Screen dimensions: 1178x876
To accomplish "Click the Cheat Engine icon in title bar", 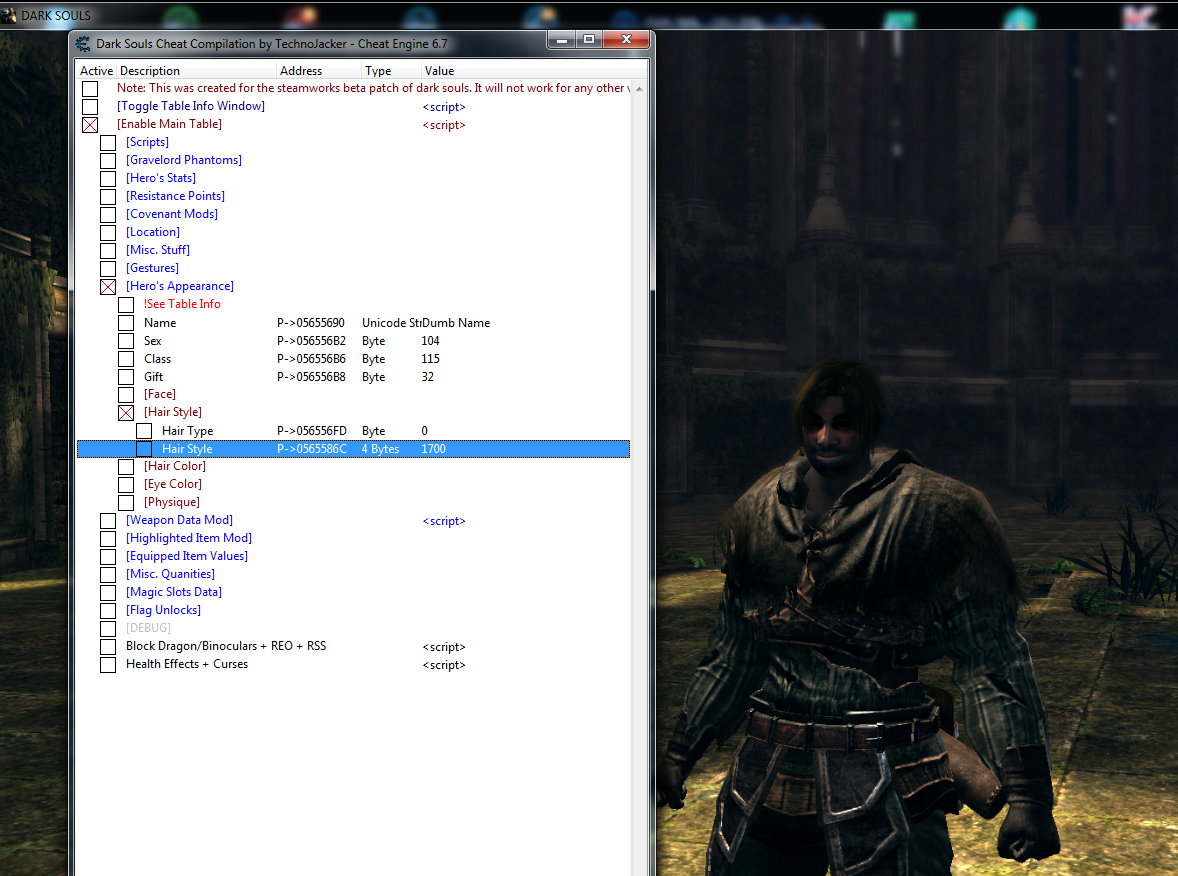I will 84,43.
